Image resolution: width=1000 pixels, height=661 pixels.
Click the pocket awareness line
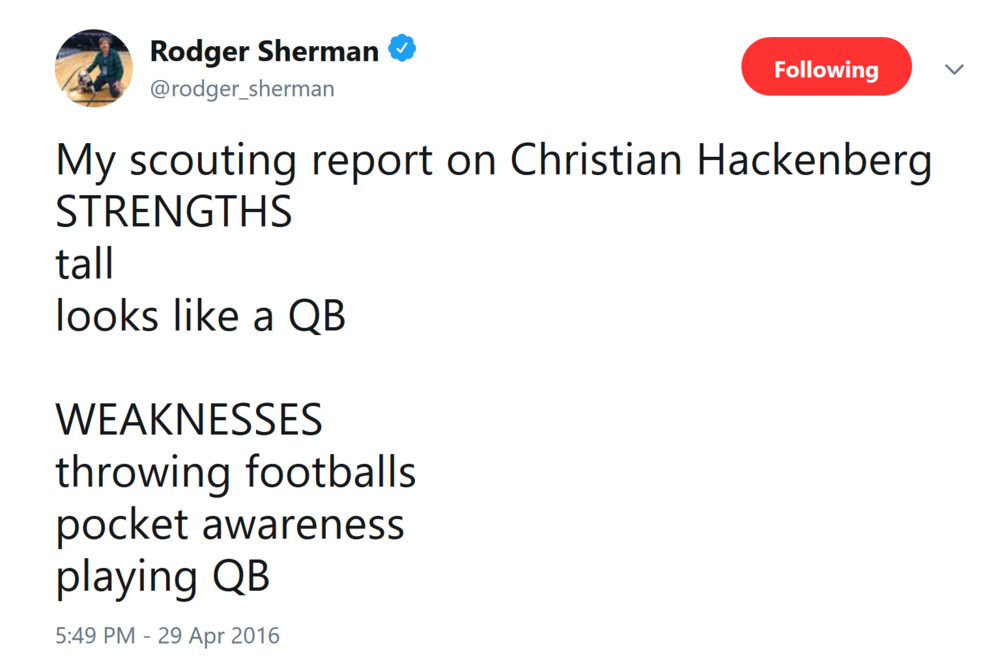tap(230, 527)
